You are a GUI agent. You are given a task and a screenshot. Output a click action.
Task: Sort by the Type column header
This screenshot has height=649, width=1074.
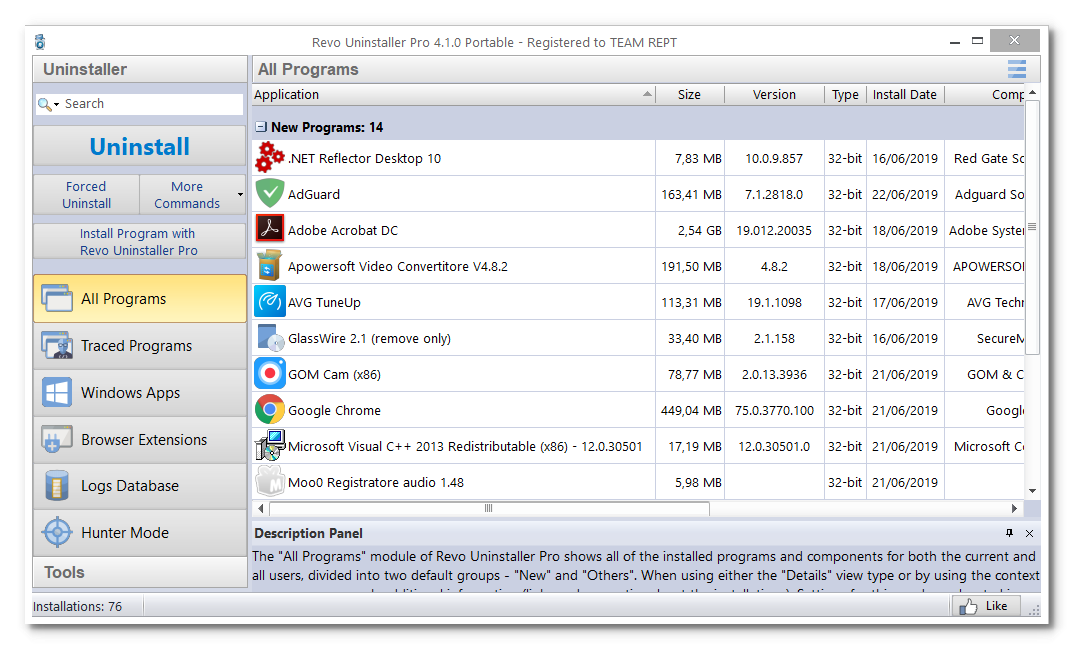(845, 94)
